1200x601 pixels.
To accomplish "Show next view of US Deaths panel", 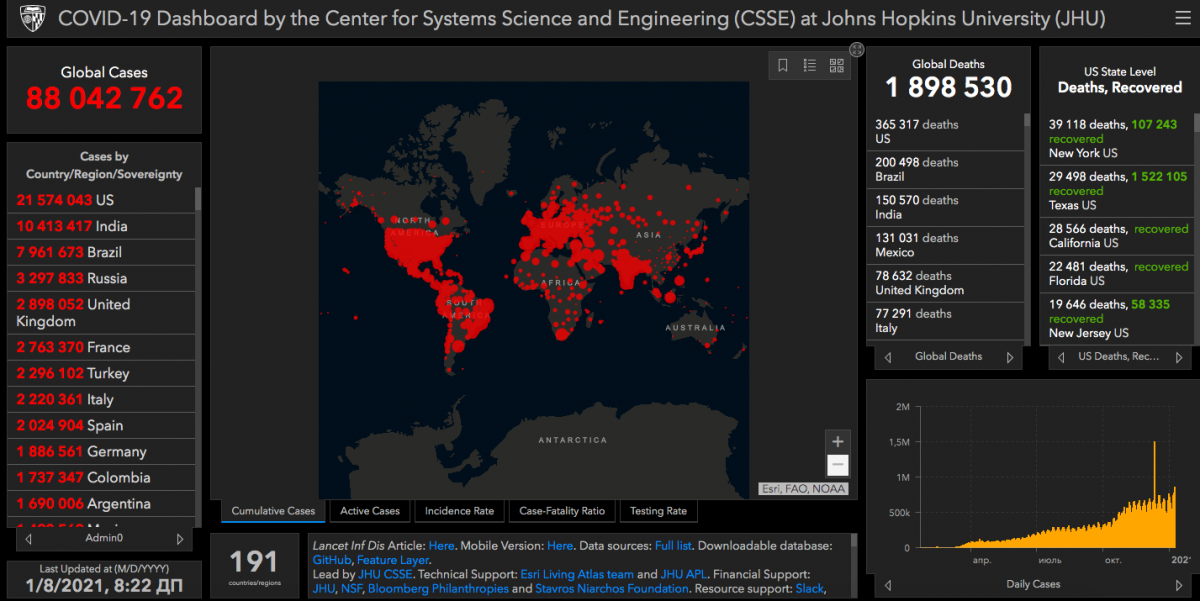I will [1181, 357].
